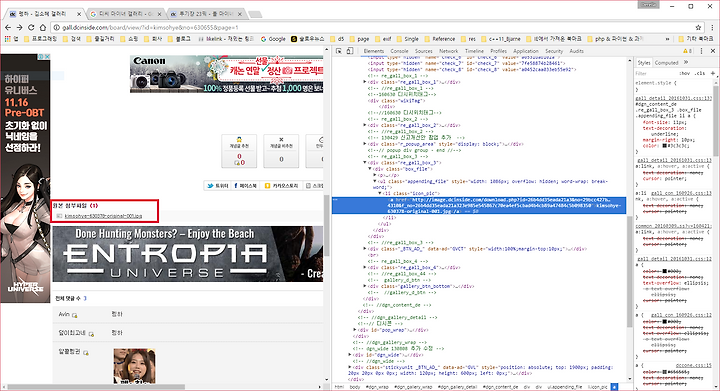The height and width of the screenshot is (391, 720).
Task: Expand the re_gall_box_1 div node
Action: pos(365,82)
